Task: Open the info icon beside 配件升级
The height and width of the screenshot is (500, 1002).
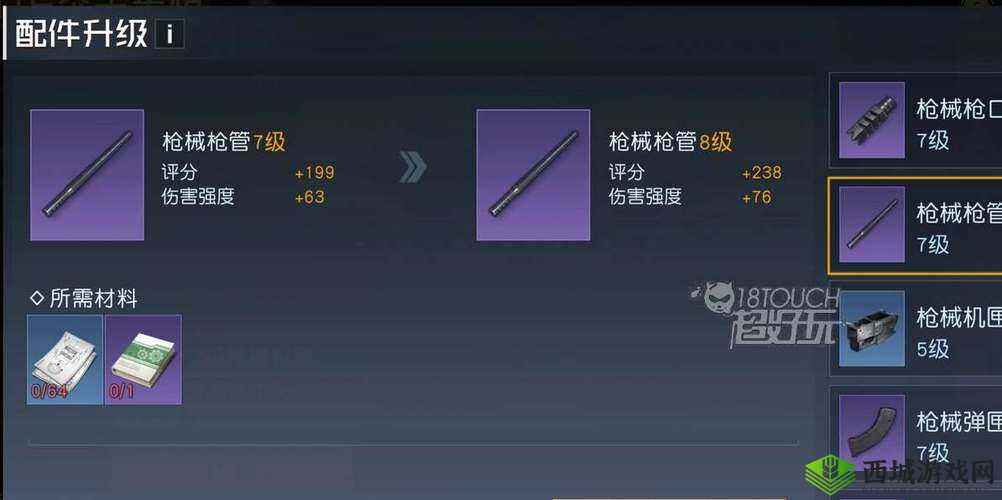Action: [x=169, y=35]
